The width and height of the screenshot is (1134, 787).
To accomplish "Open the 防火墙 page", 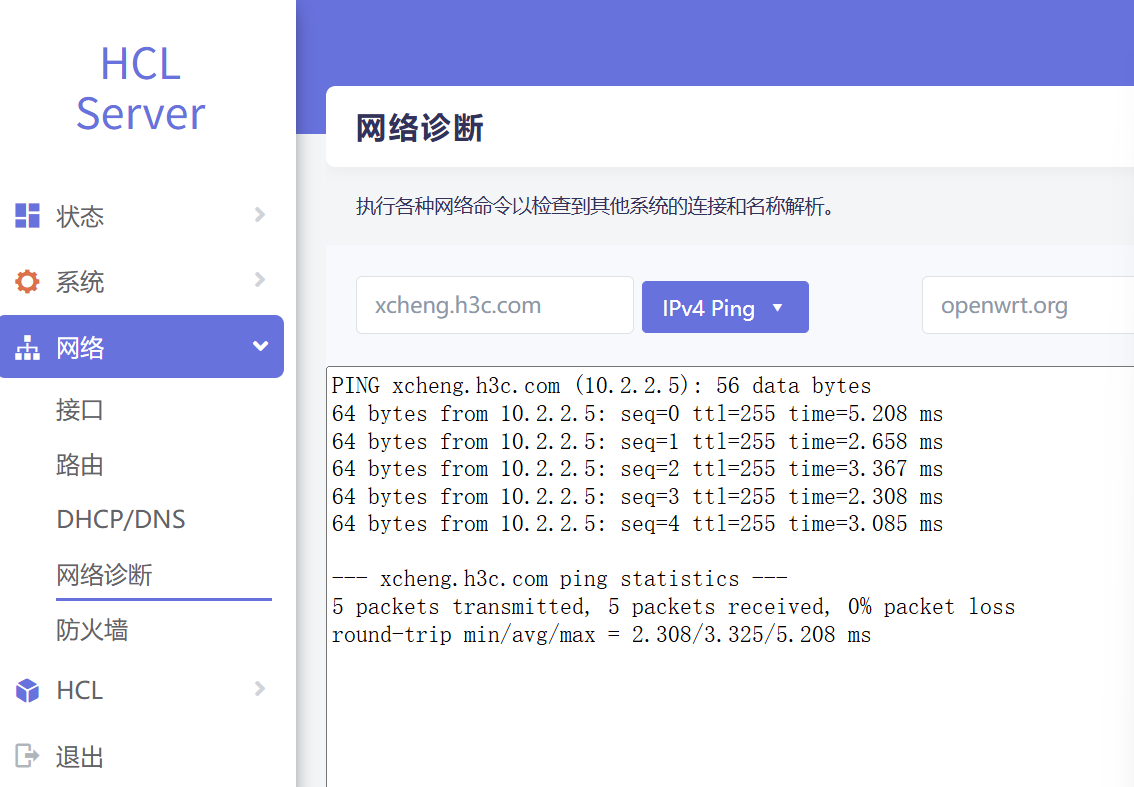I will 92,630.
